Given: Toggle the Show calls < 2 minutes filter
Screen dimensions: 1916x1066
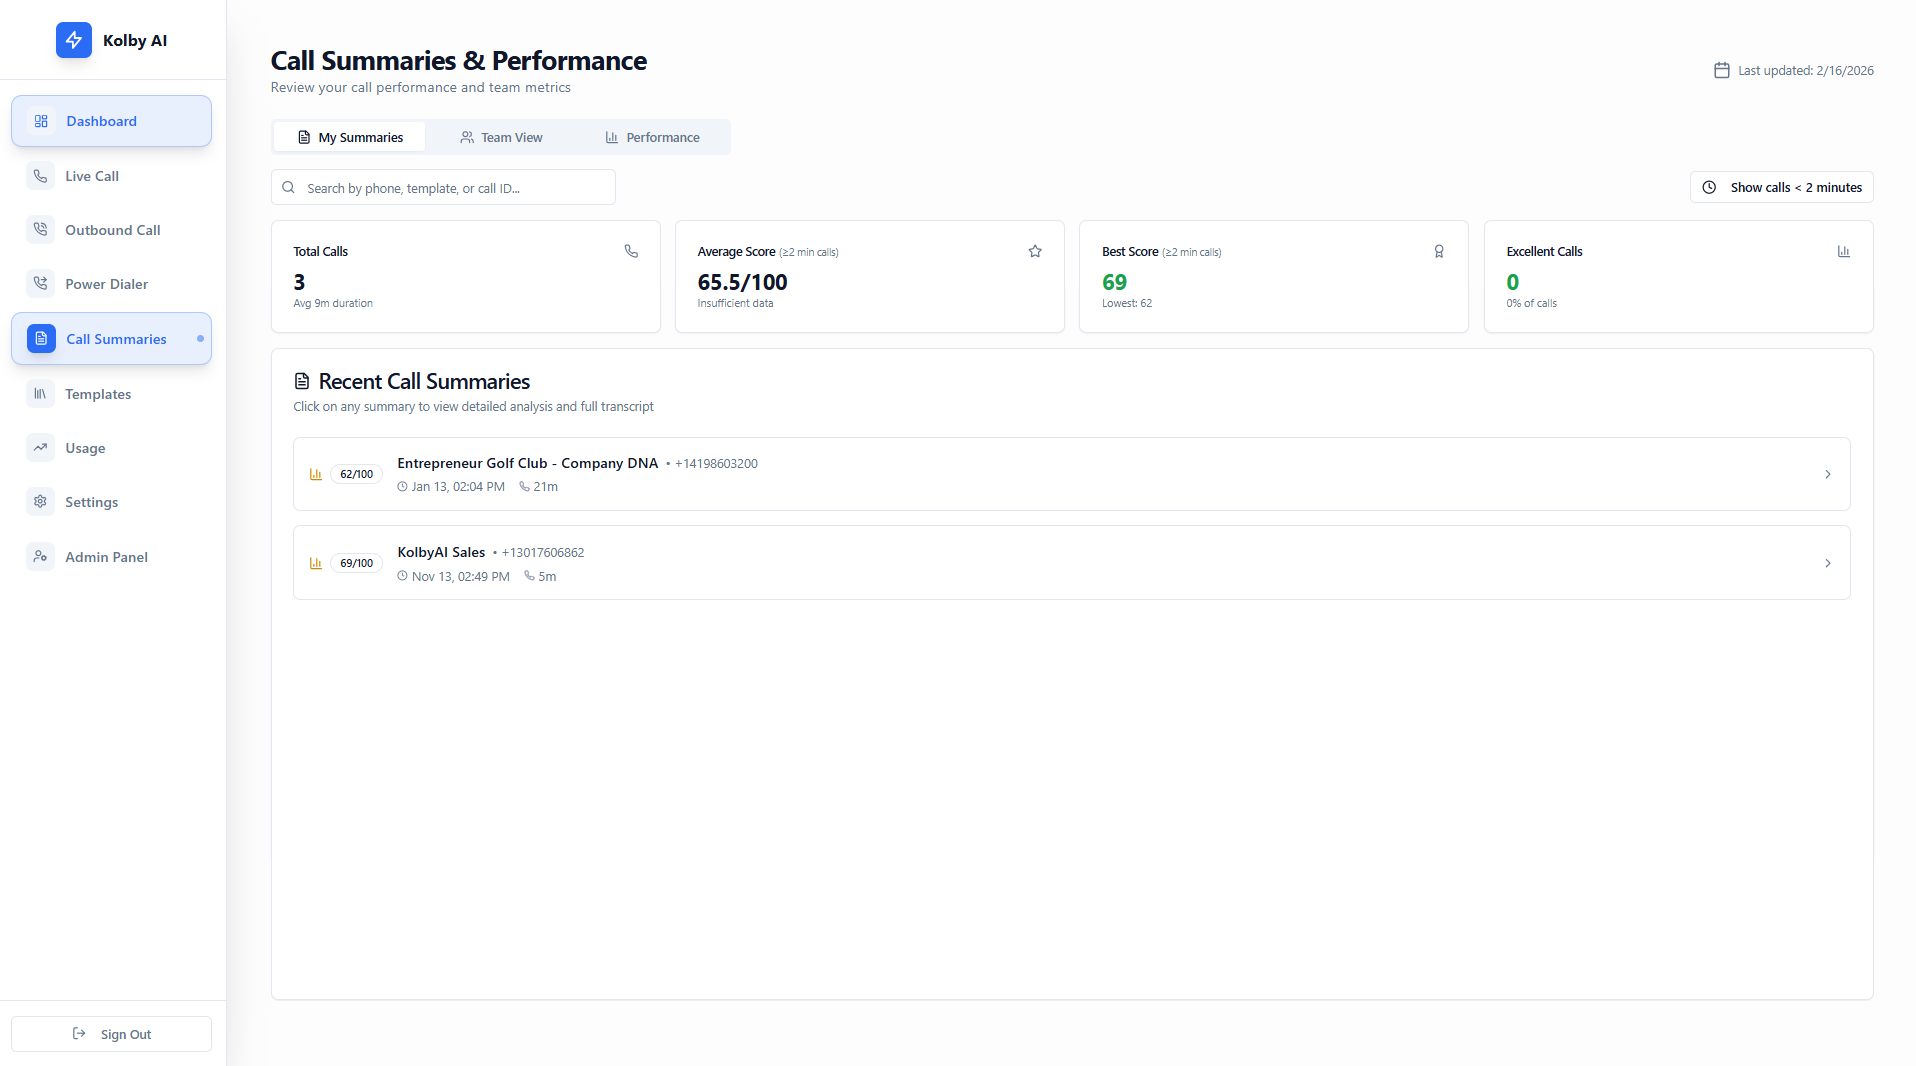Looking at the screenshot, I should point(1781,187).
